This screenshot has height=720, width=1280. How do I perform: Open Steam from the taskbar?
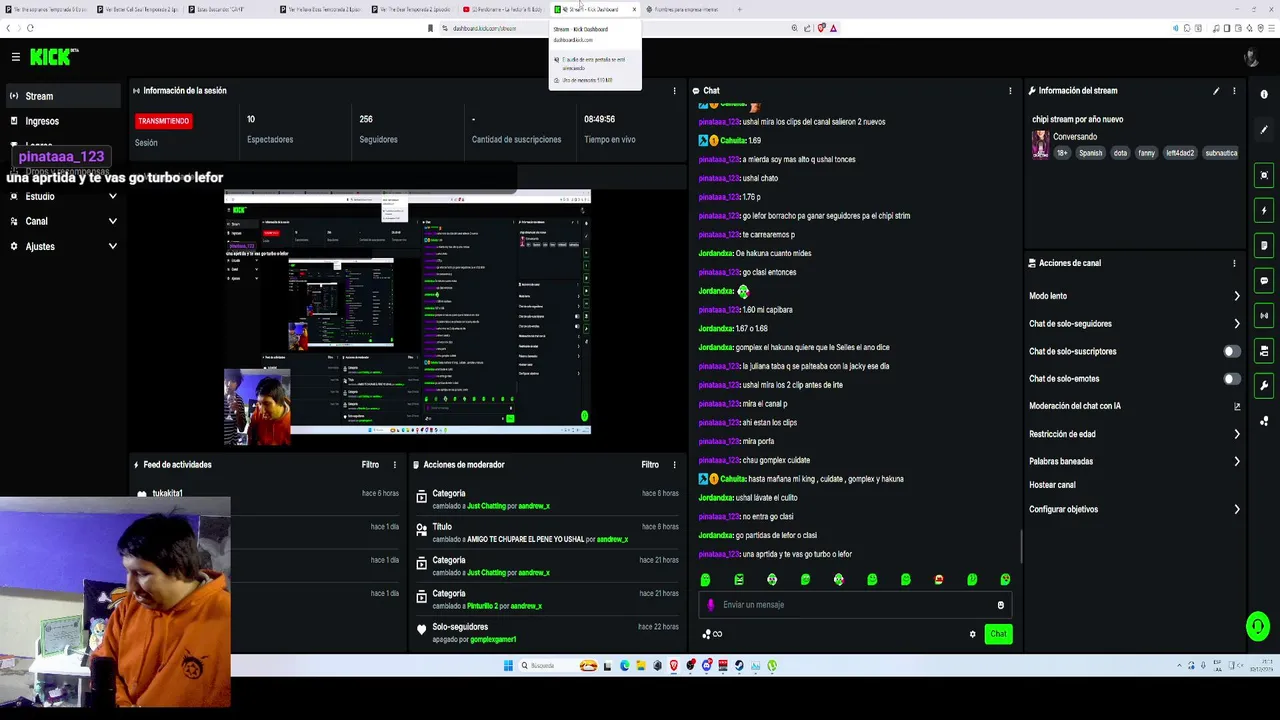739,666
